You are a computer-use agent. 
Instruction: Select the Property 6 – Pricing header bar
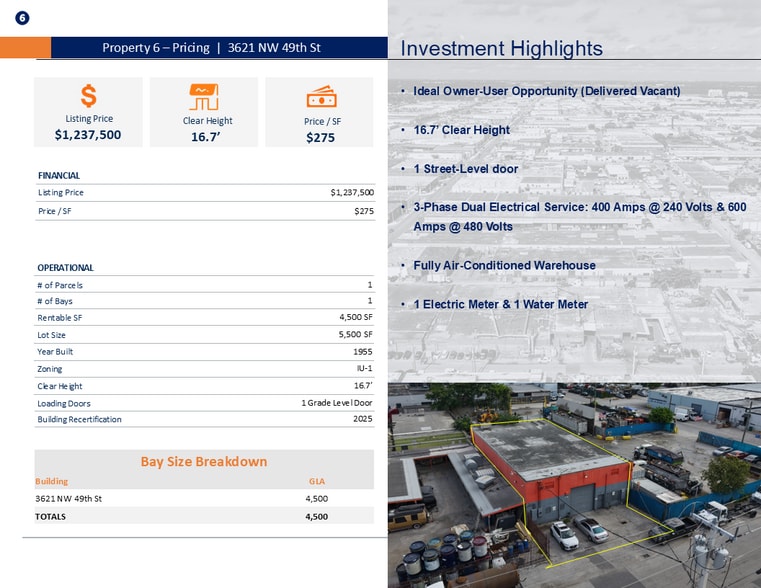pos(219,48)
